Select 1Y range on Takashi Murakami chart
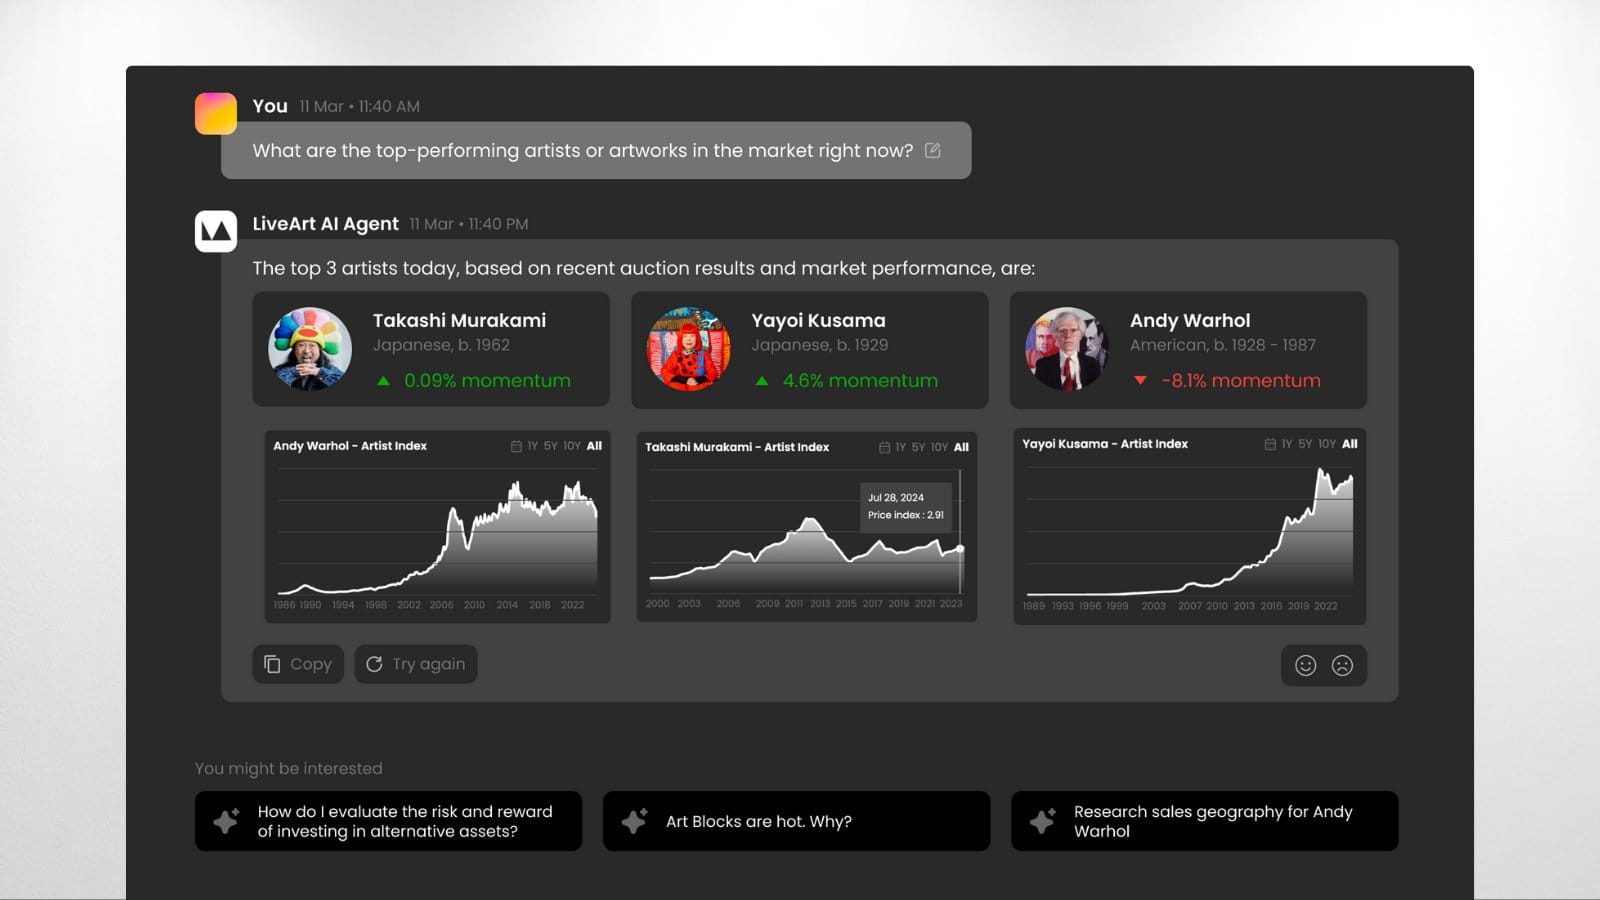Viewport: 1600px width, 900px height. click(901, 447)
